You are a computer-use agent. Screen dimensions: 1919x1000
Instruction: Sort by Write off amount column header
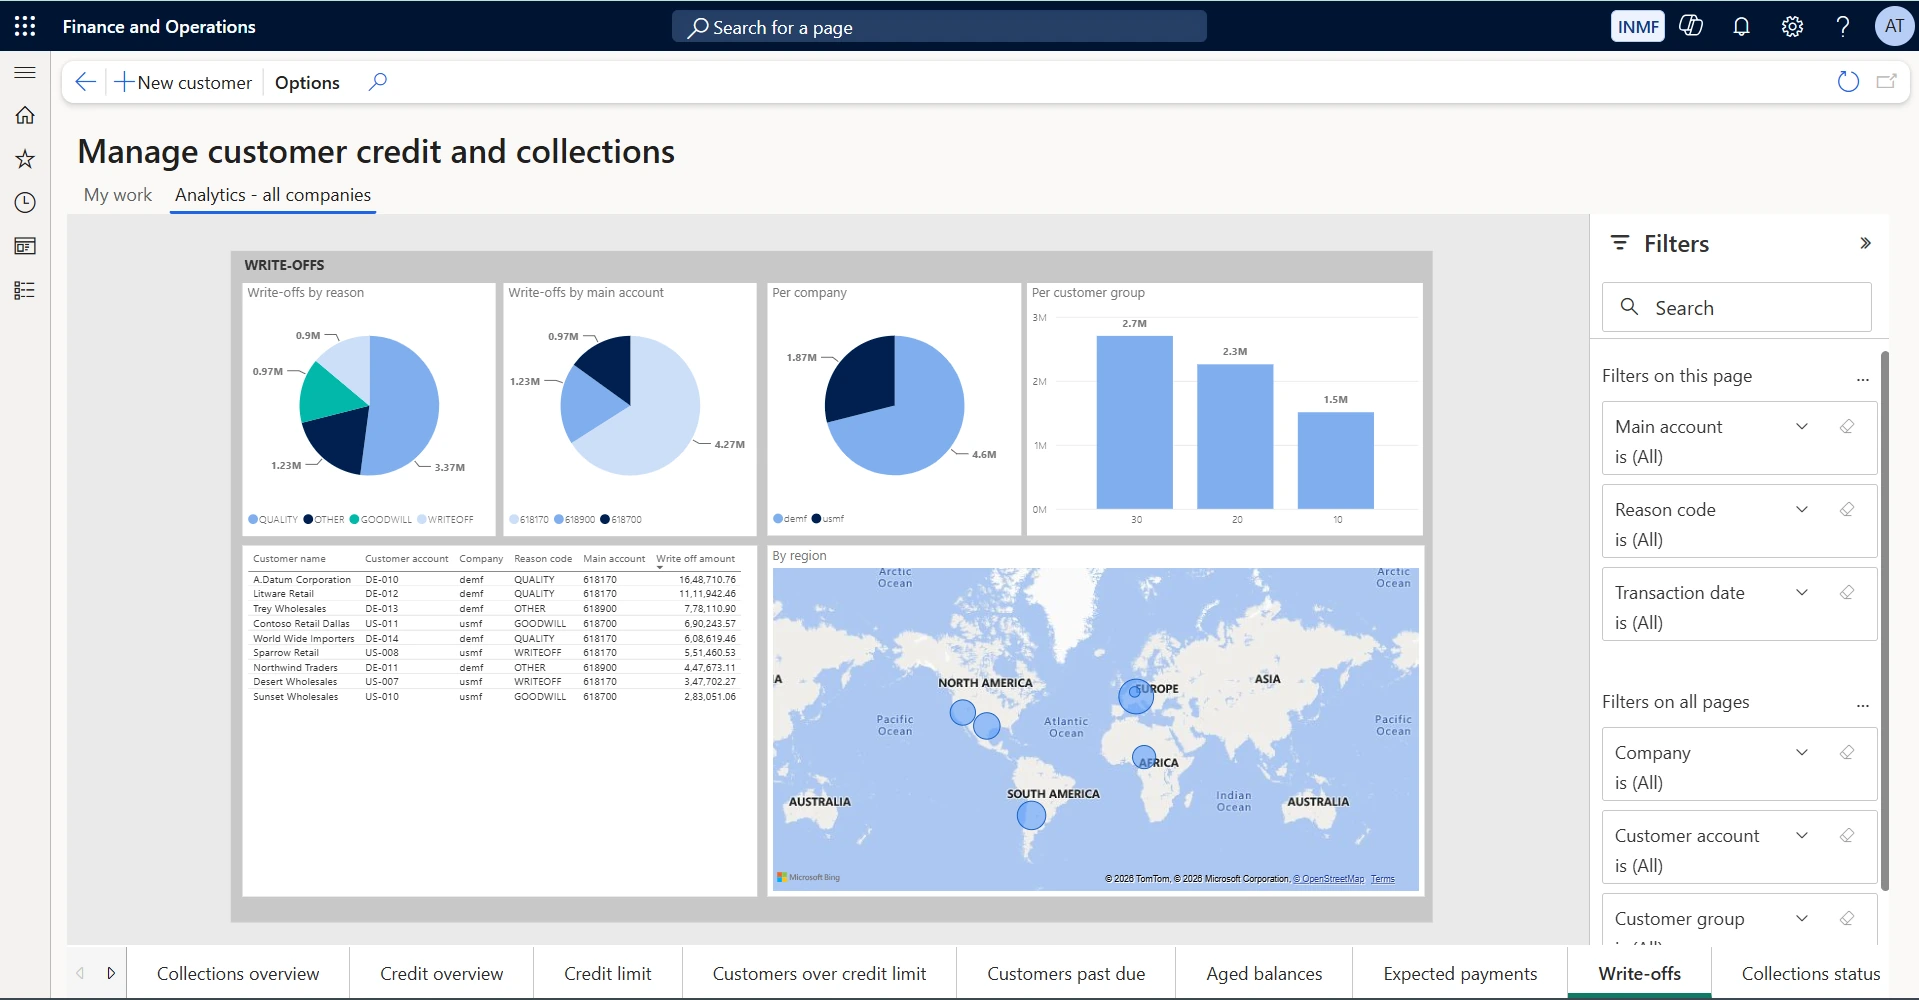point(695,559)
